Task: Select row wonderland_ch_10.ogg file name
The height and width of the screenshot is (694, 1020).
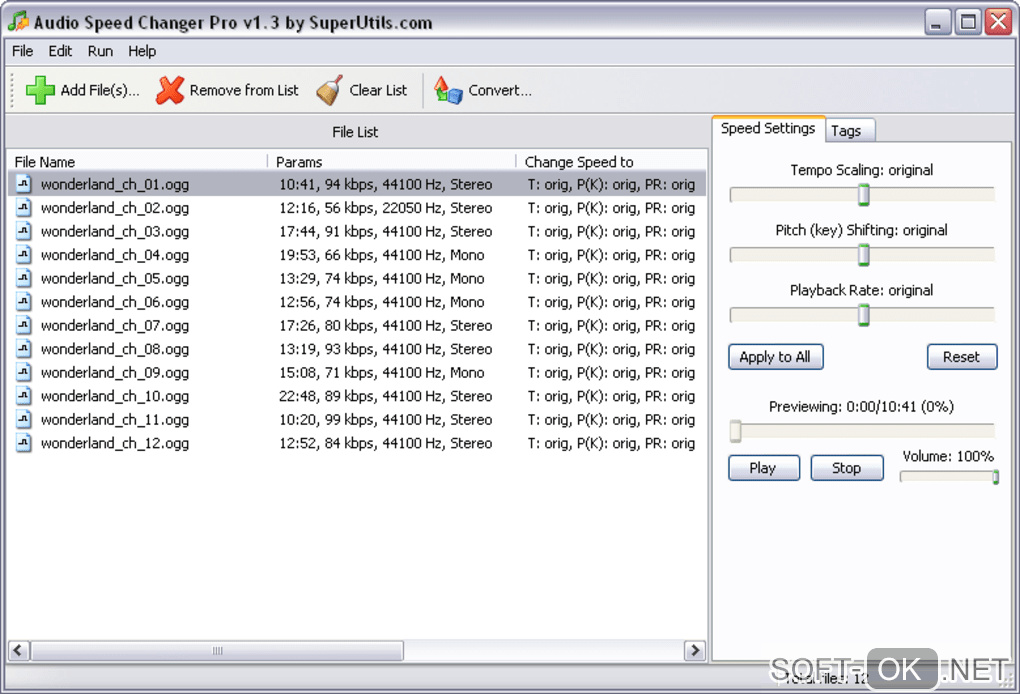Action: [x=115, y=396]
